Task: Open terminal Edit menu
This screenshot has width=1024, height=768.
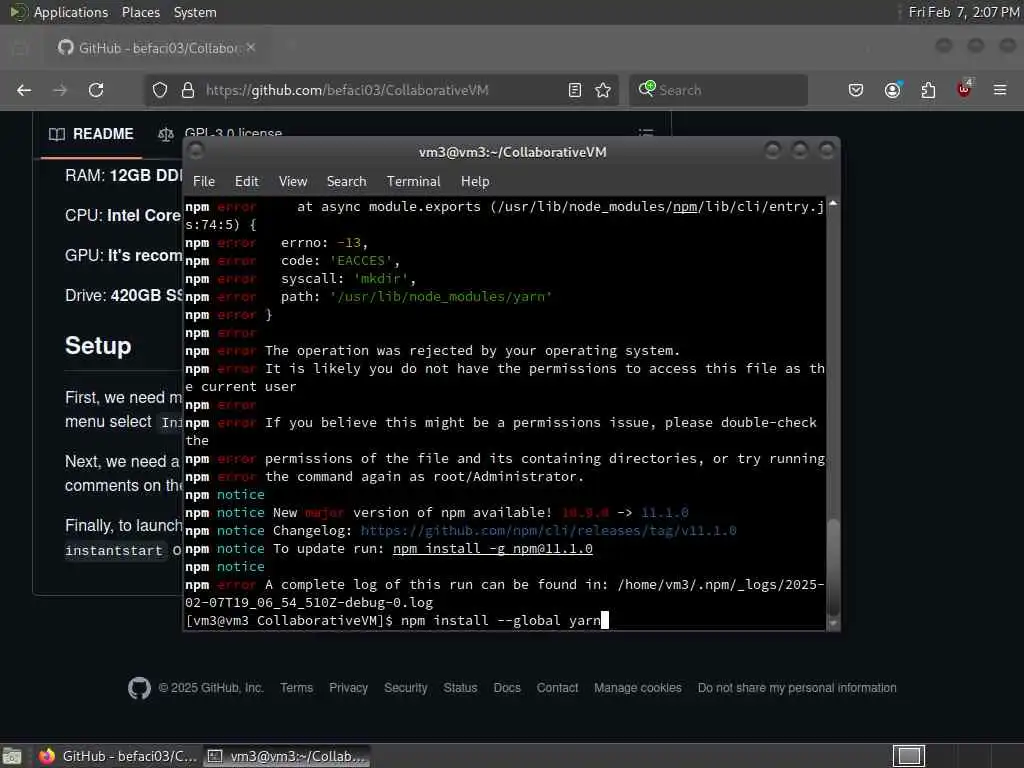Action: click(247, 182)
